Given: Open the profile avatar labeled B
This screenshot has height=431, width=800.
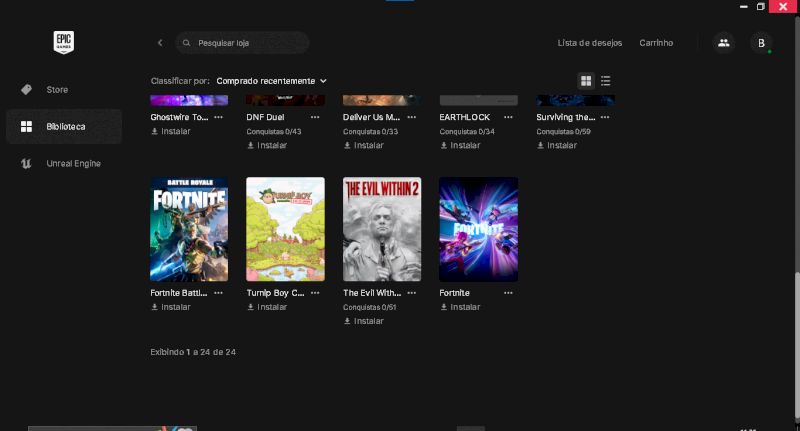Looking at the screenshot, I should click(761, 43).
